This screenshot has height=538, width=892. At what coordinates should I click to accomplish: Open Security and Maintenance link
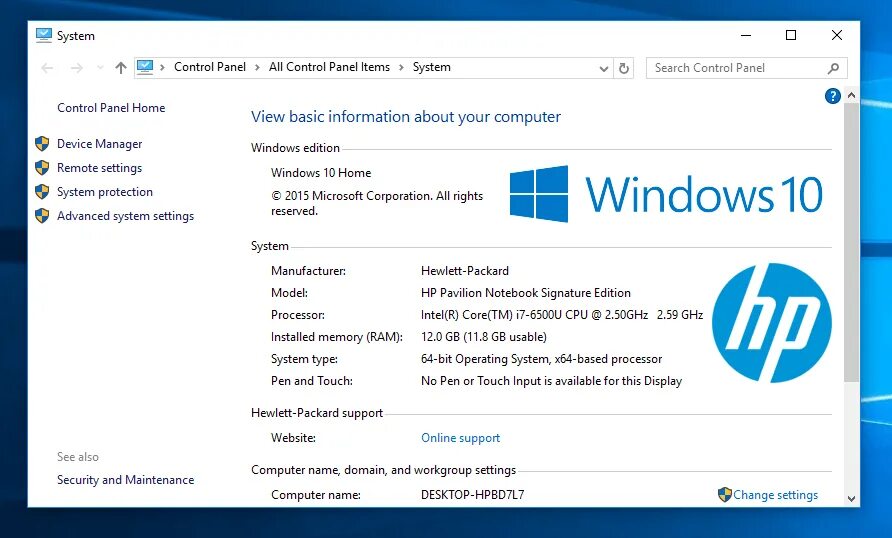point(125,480)
